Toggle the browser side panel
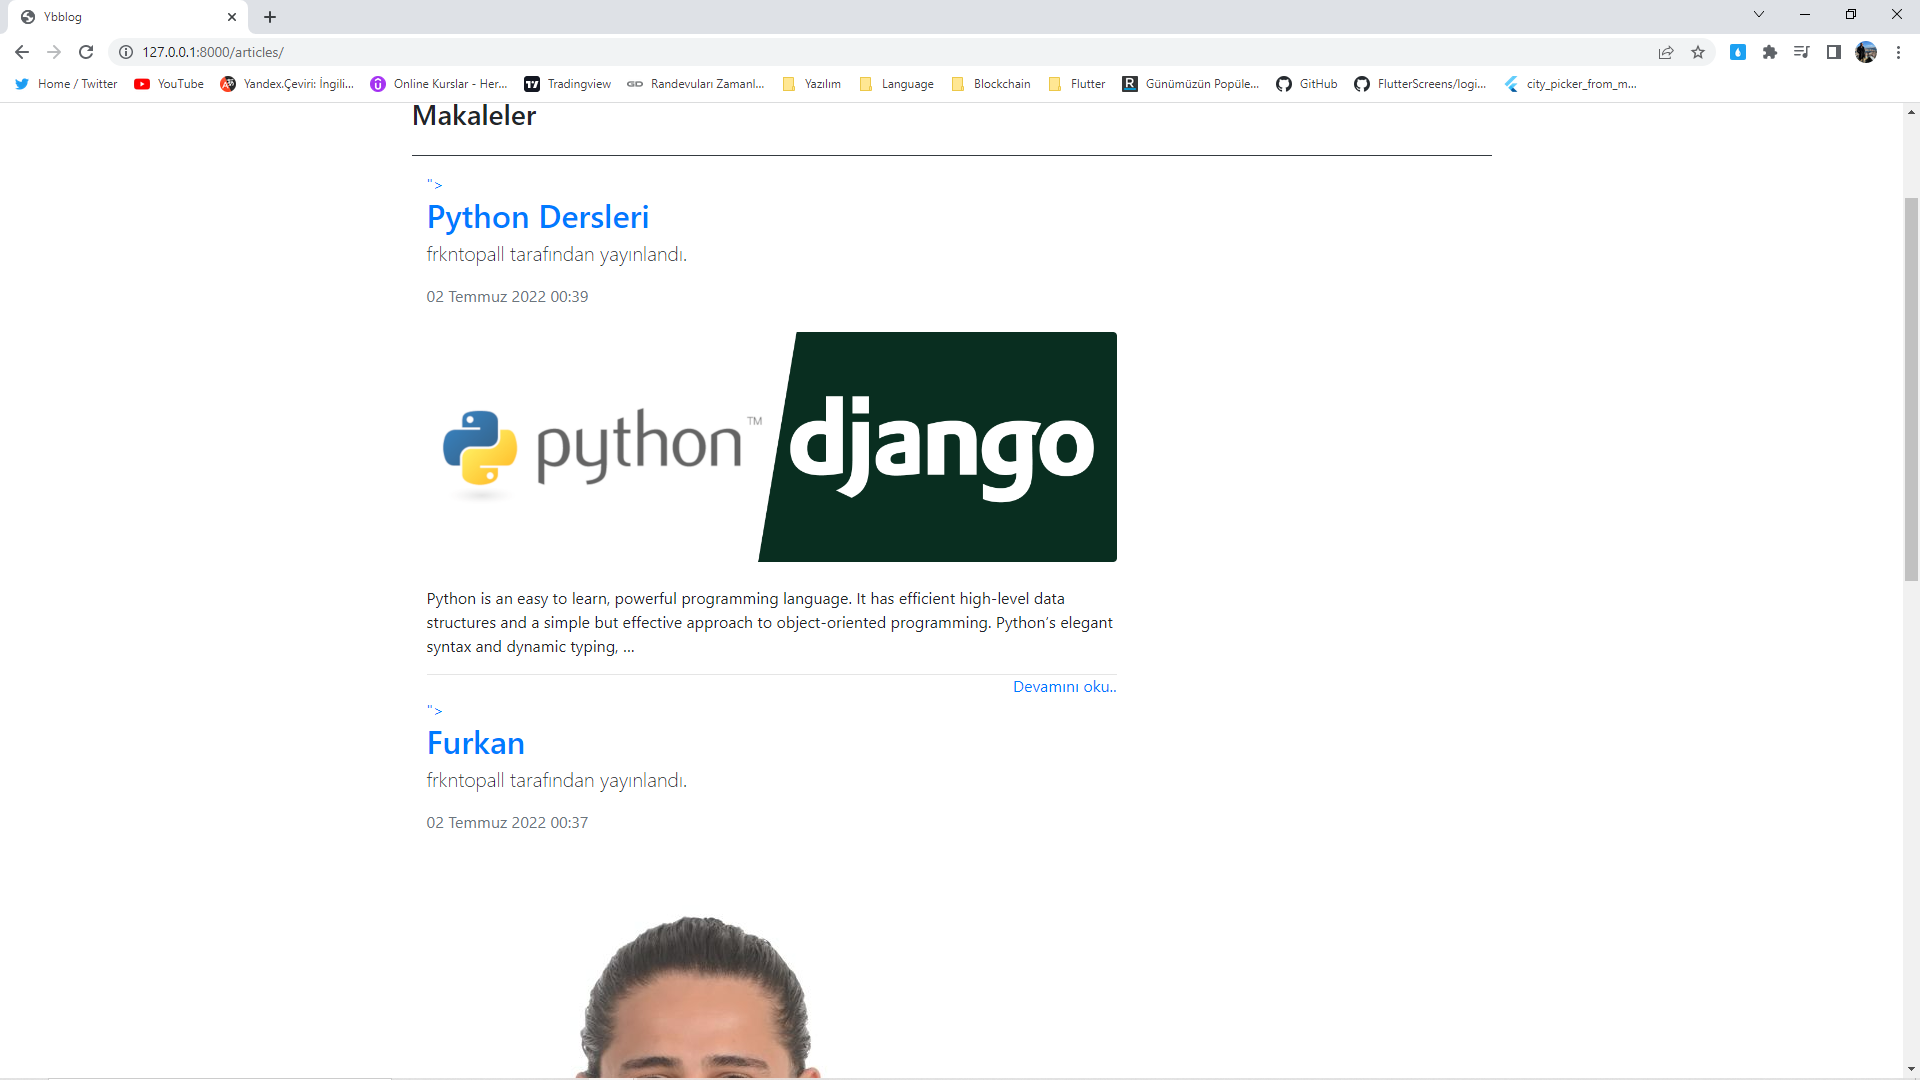 point(1834,52)
